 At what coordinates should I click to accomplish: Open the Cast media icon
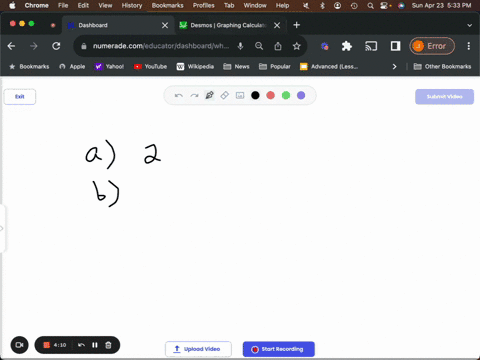tap(371, 46)
